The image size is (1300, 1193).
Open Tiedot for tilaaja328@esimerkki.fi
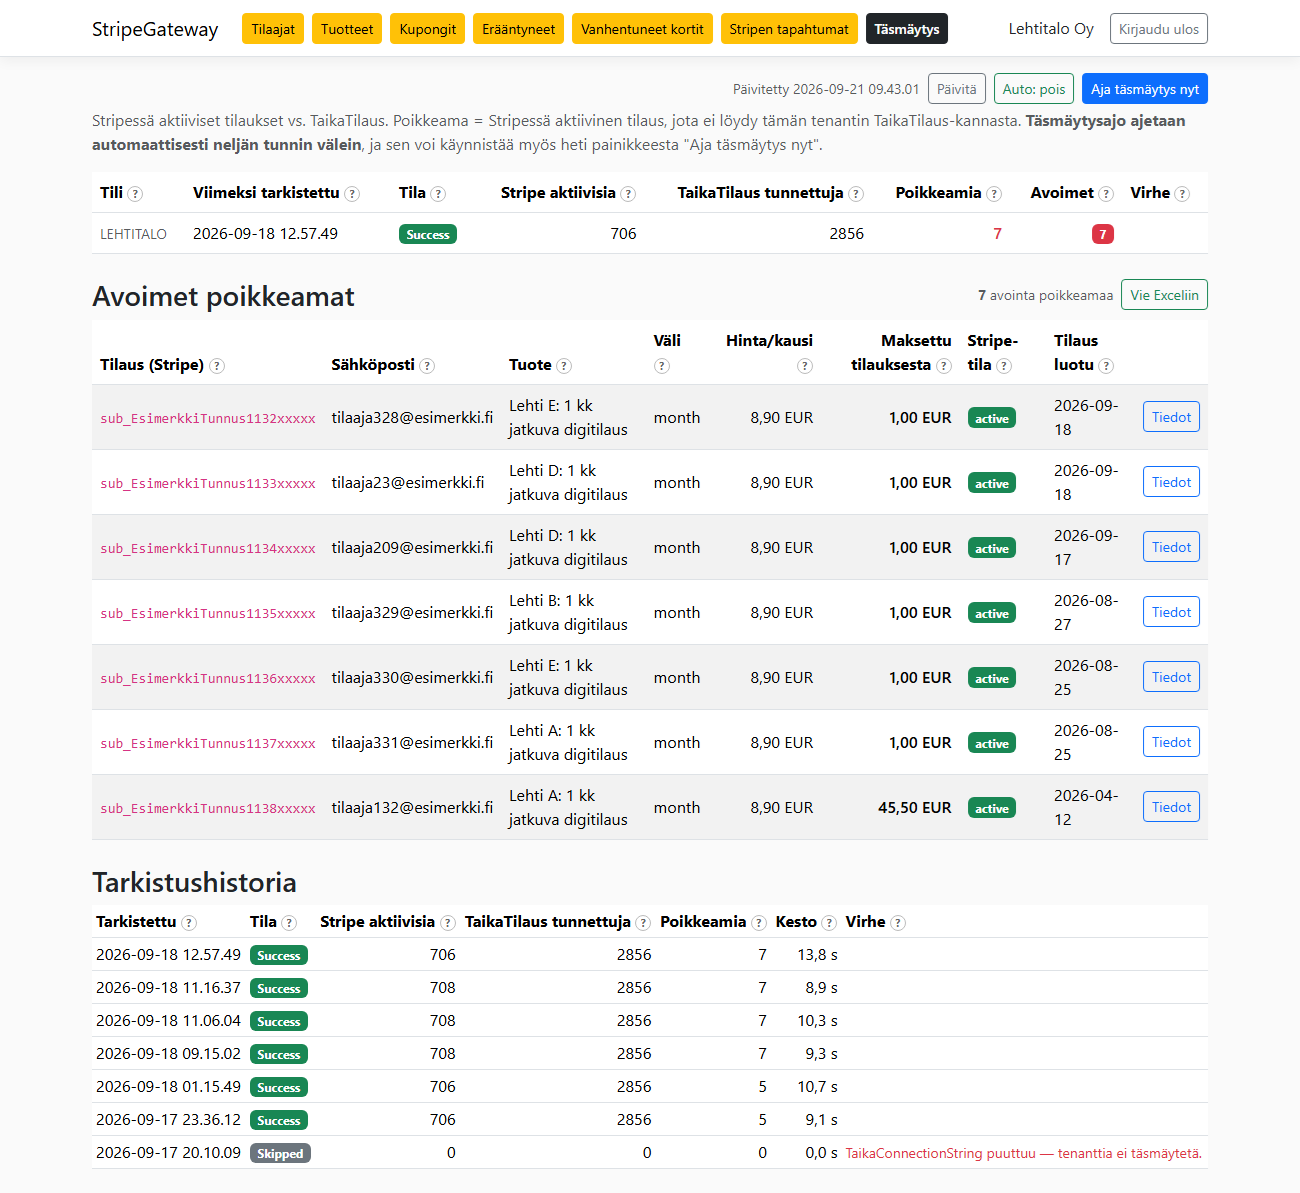point(1171,417)
